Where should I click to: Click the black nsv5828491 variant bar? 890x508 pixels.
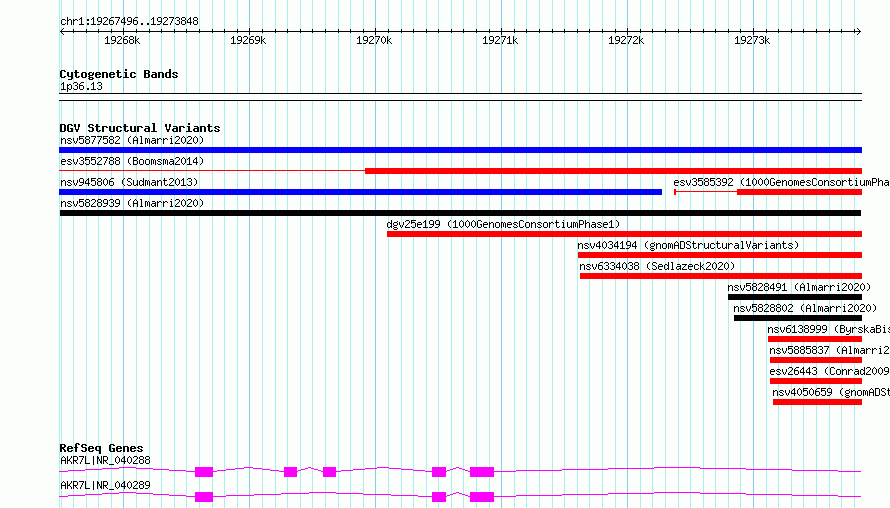(795, 297)
